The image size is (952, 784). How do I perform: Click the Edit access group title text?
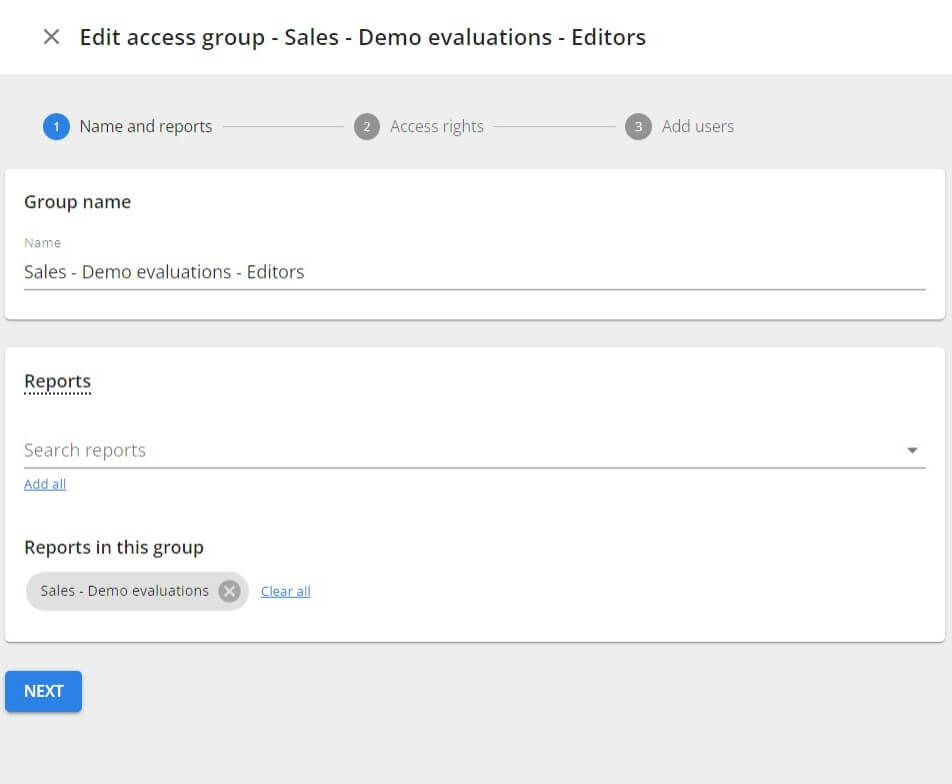coord(362,37)
